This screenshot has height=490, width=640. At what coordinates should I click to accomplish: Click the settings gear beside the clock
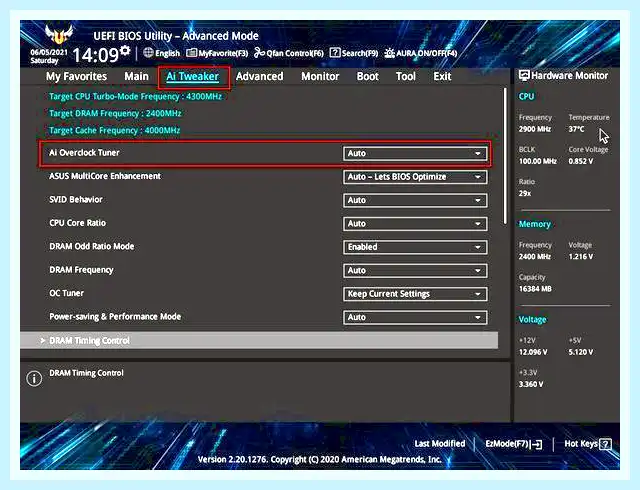point(125,51)
